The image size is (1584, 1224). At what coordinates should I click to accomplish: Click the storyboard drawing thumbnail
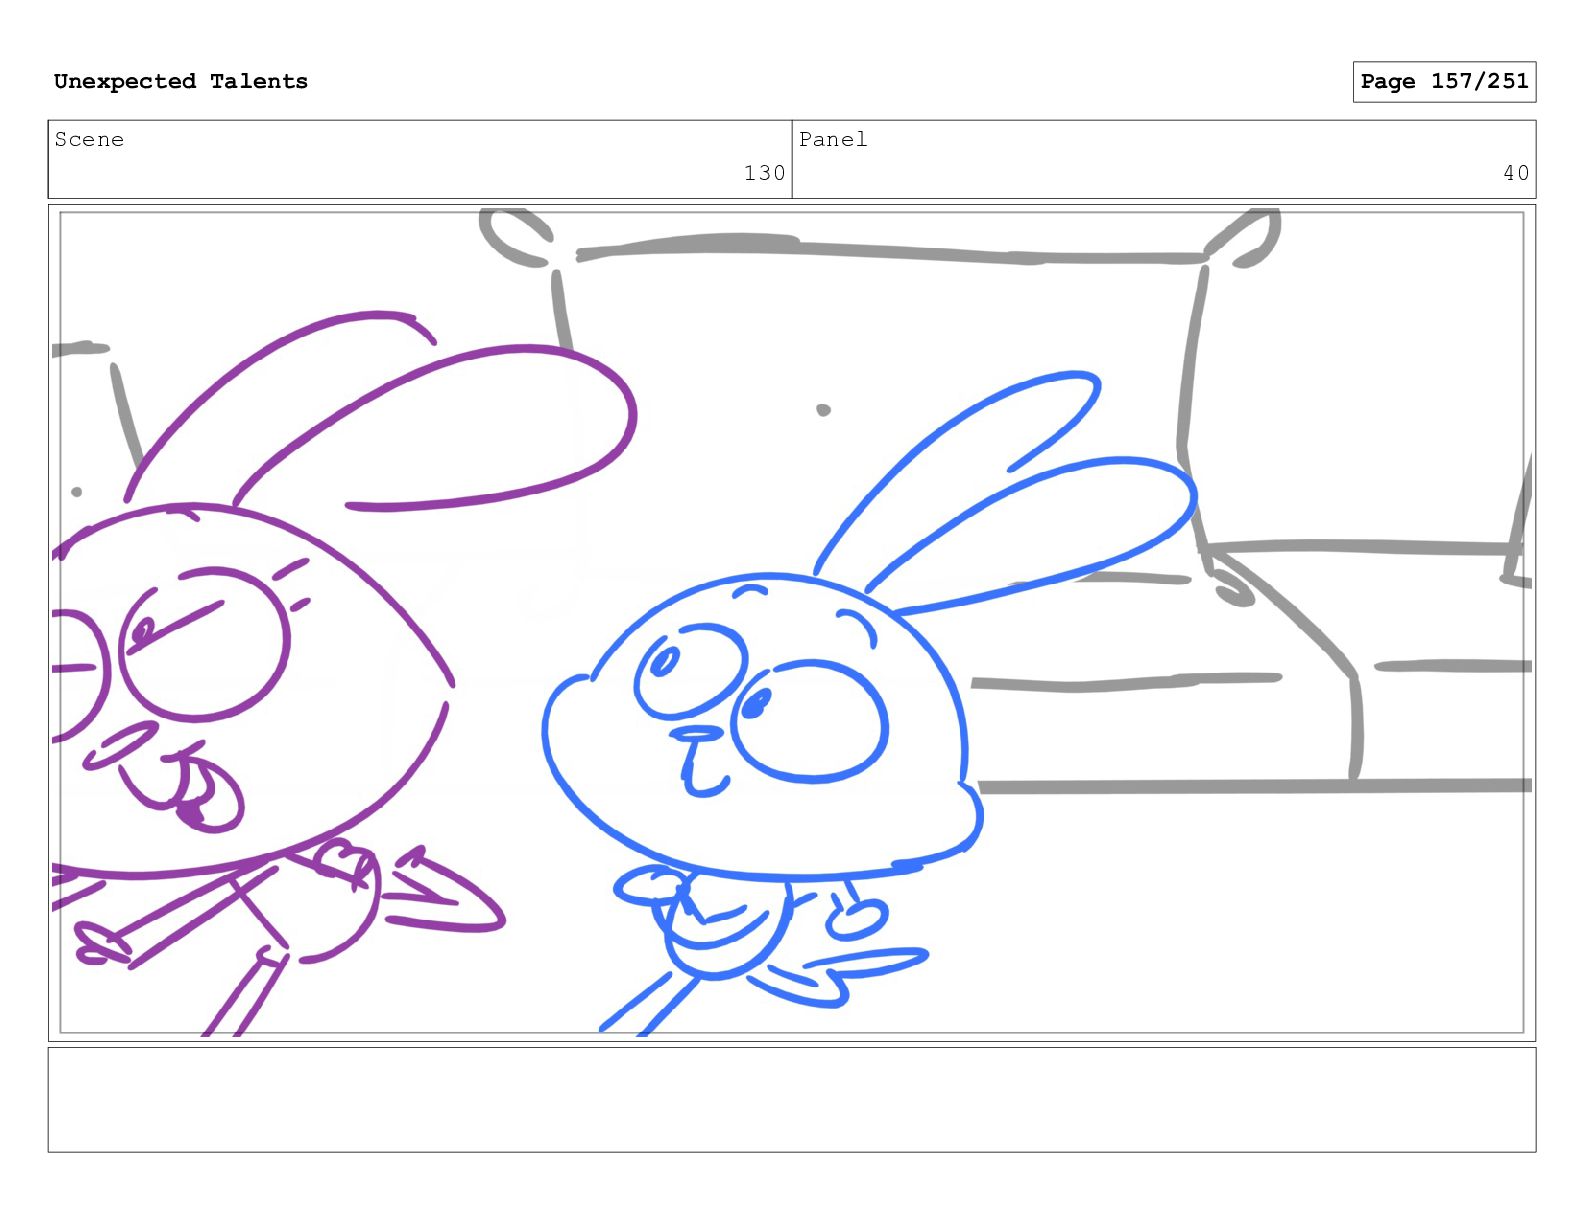(792, 623)
